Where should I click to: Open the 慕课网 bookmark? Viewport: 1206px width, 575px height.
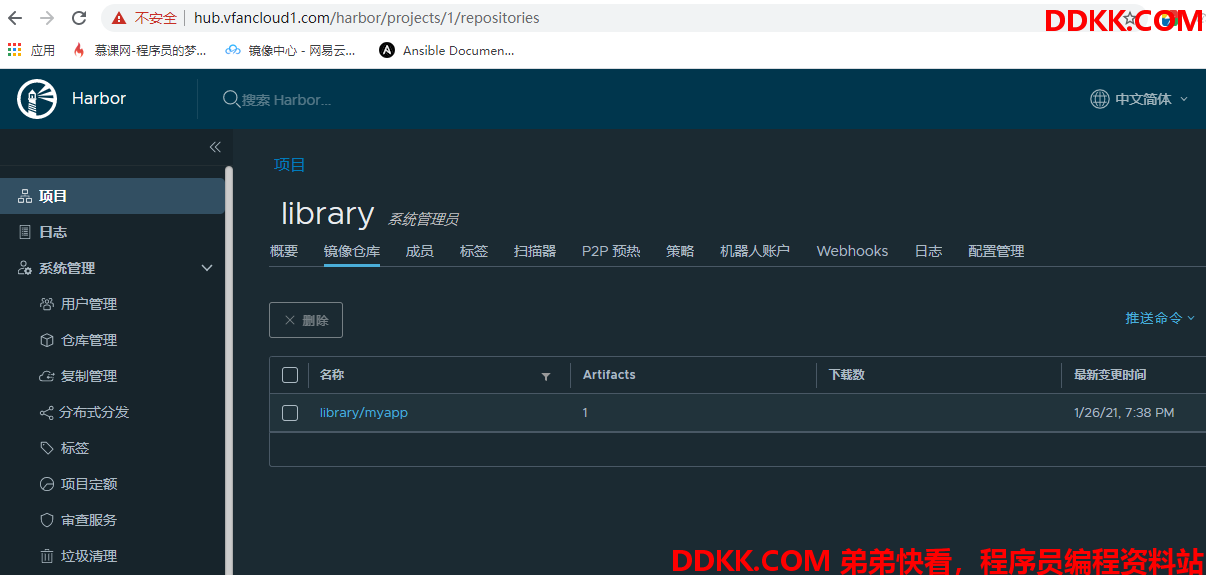tap(140, 50)
